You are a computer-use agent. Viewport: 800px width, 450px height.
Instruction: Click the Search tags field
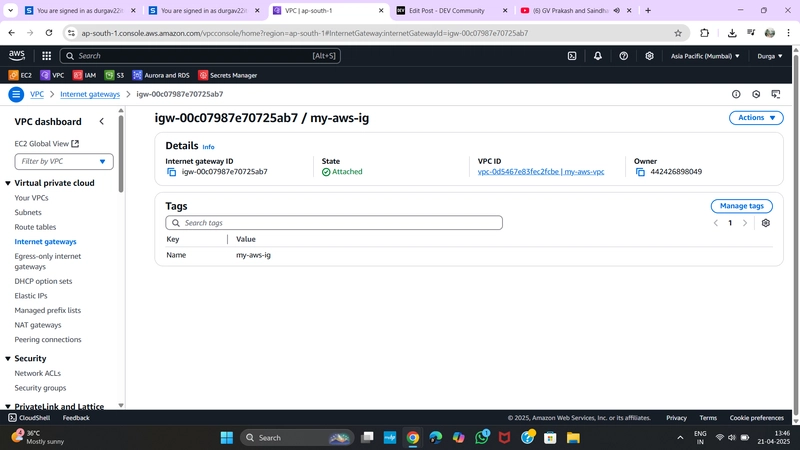coord(334,223)
